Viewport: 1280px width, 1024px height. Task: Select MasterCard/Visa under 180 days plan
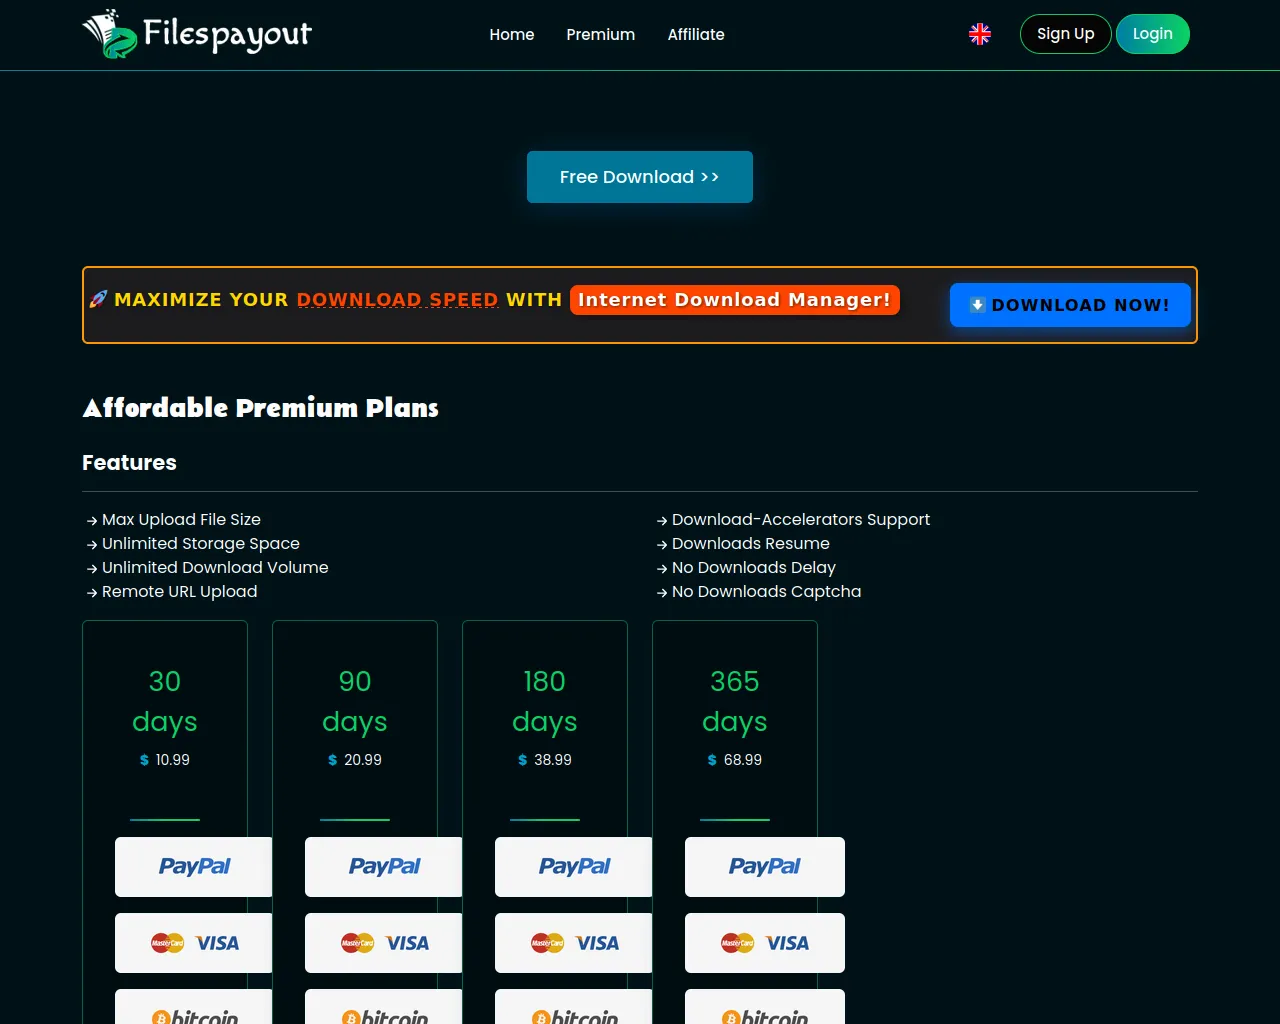click(574, 943)
